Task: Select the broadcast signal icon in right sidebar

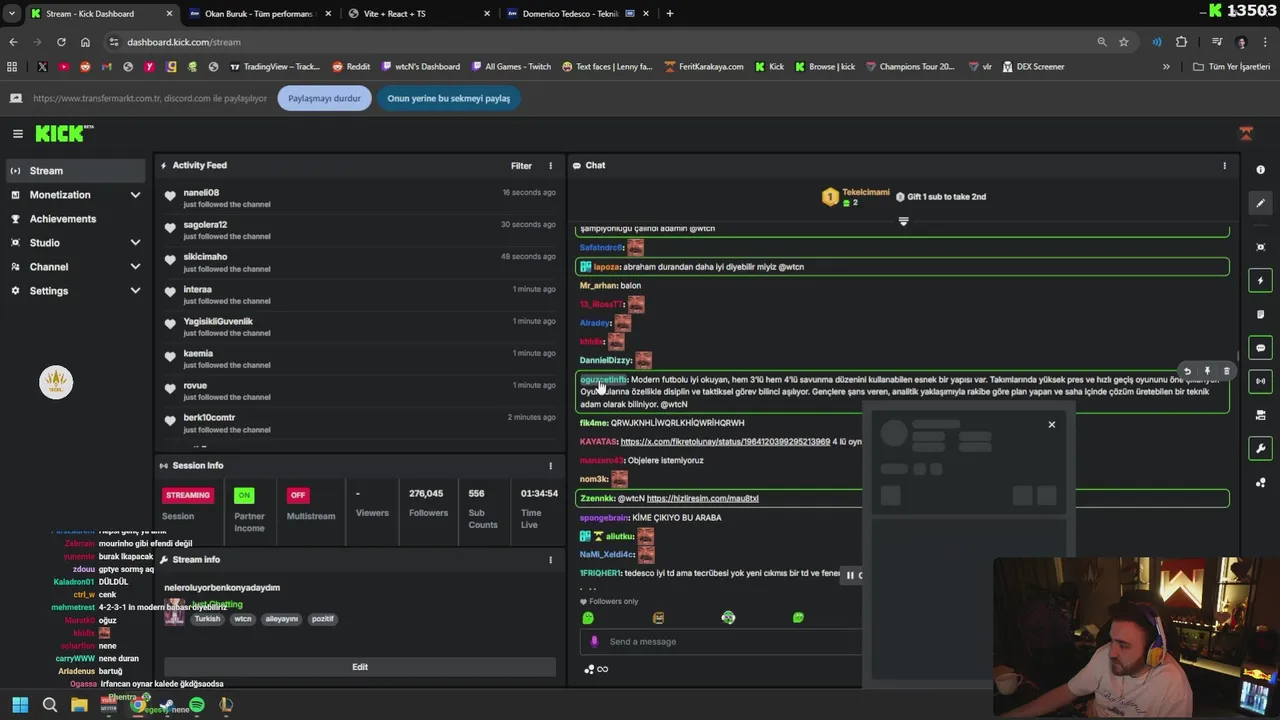Action: 1260,381
